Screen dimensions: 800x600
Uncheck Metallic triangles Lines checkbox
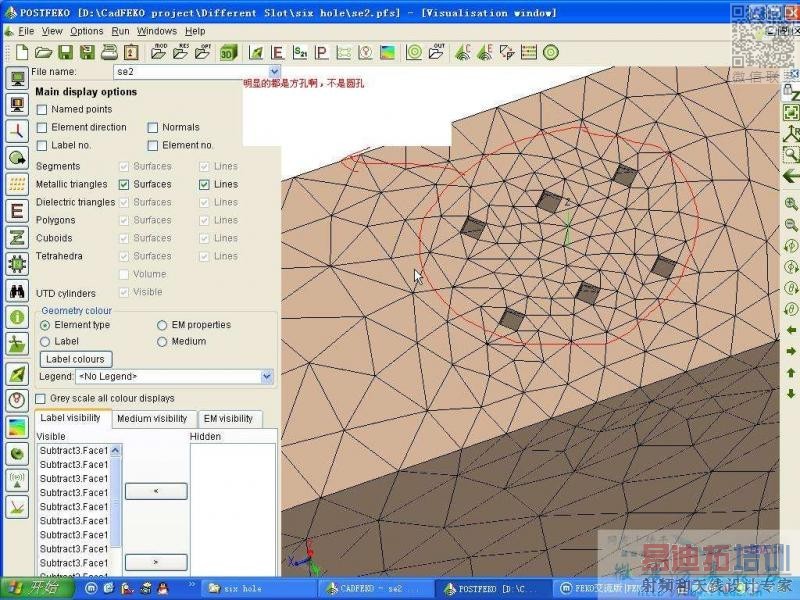tap(204, 184)
